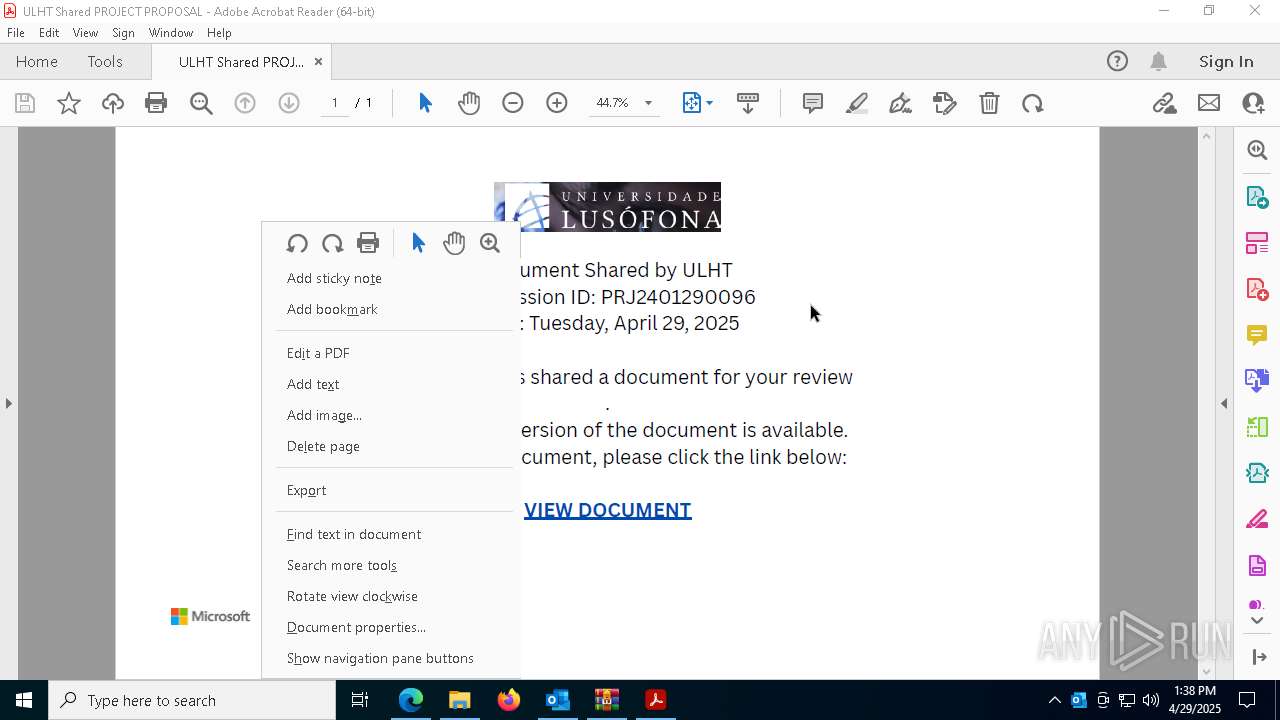Viewport: 1280px width, 720px height.
Task: Click the Sign In button
Action: pyautogui.click(x=1226, y=61)
